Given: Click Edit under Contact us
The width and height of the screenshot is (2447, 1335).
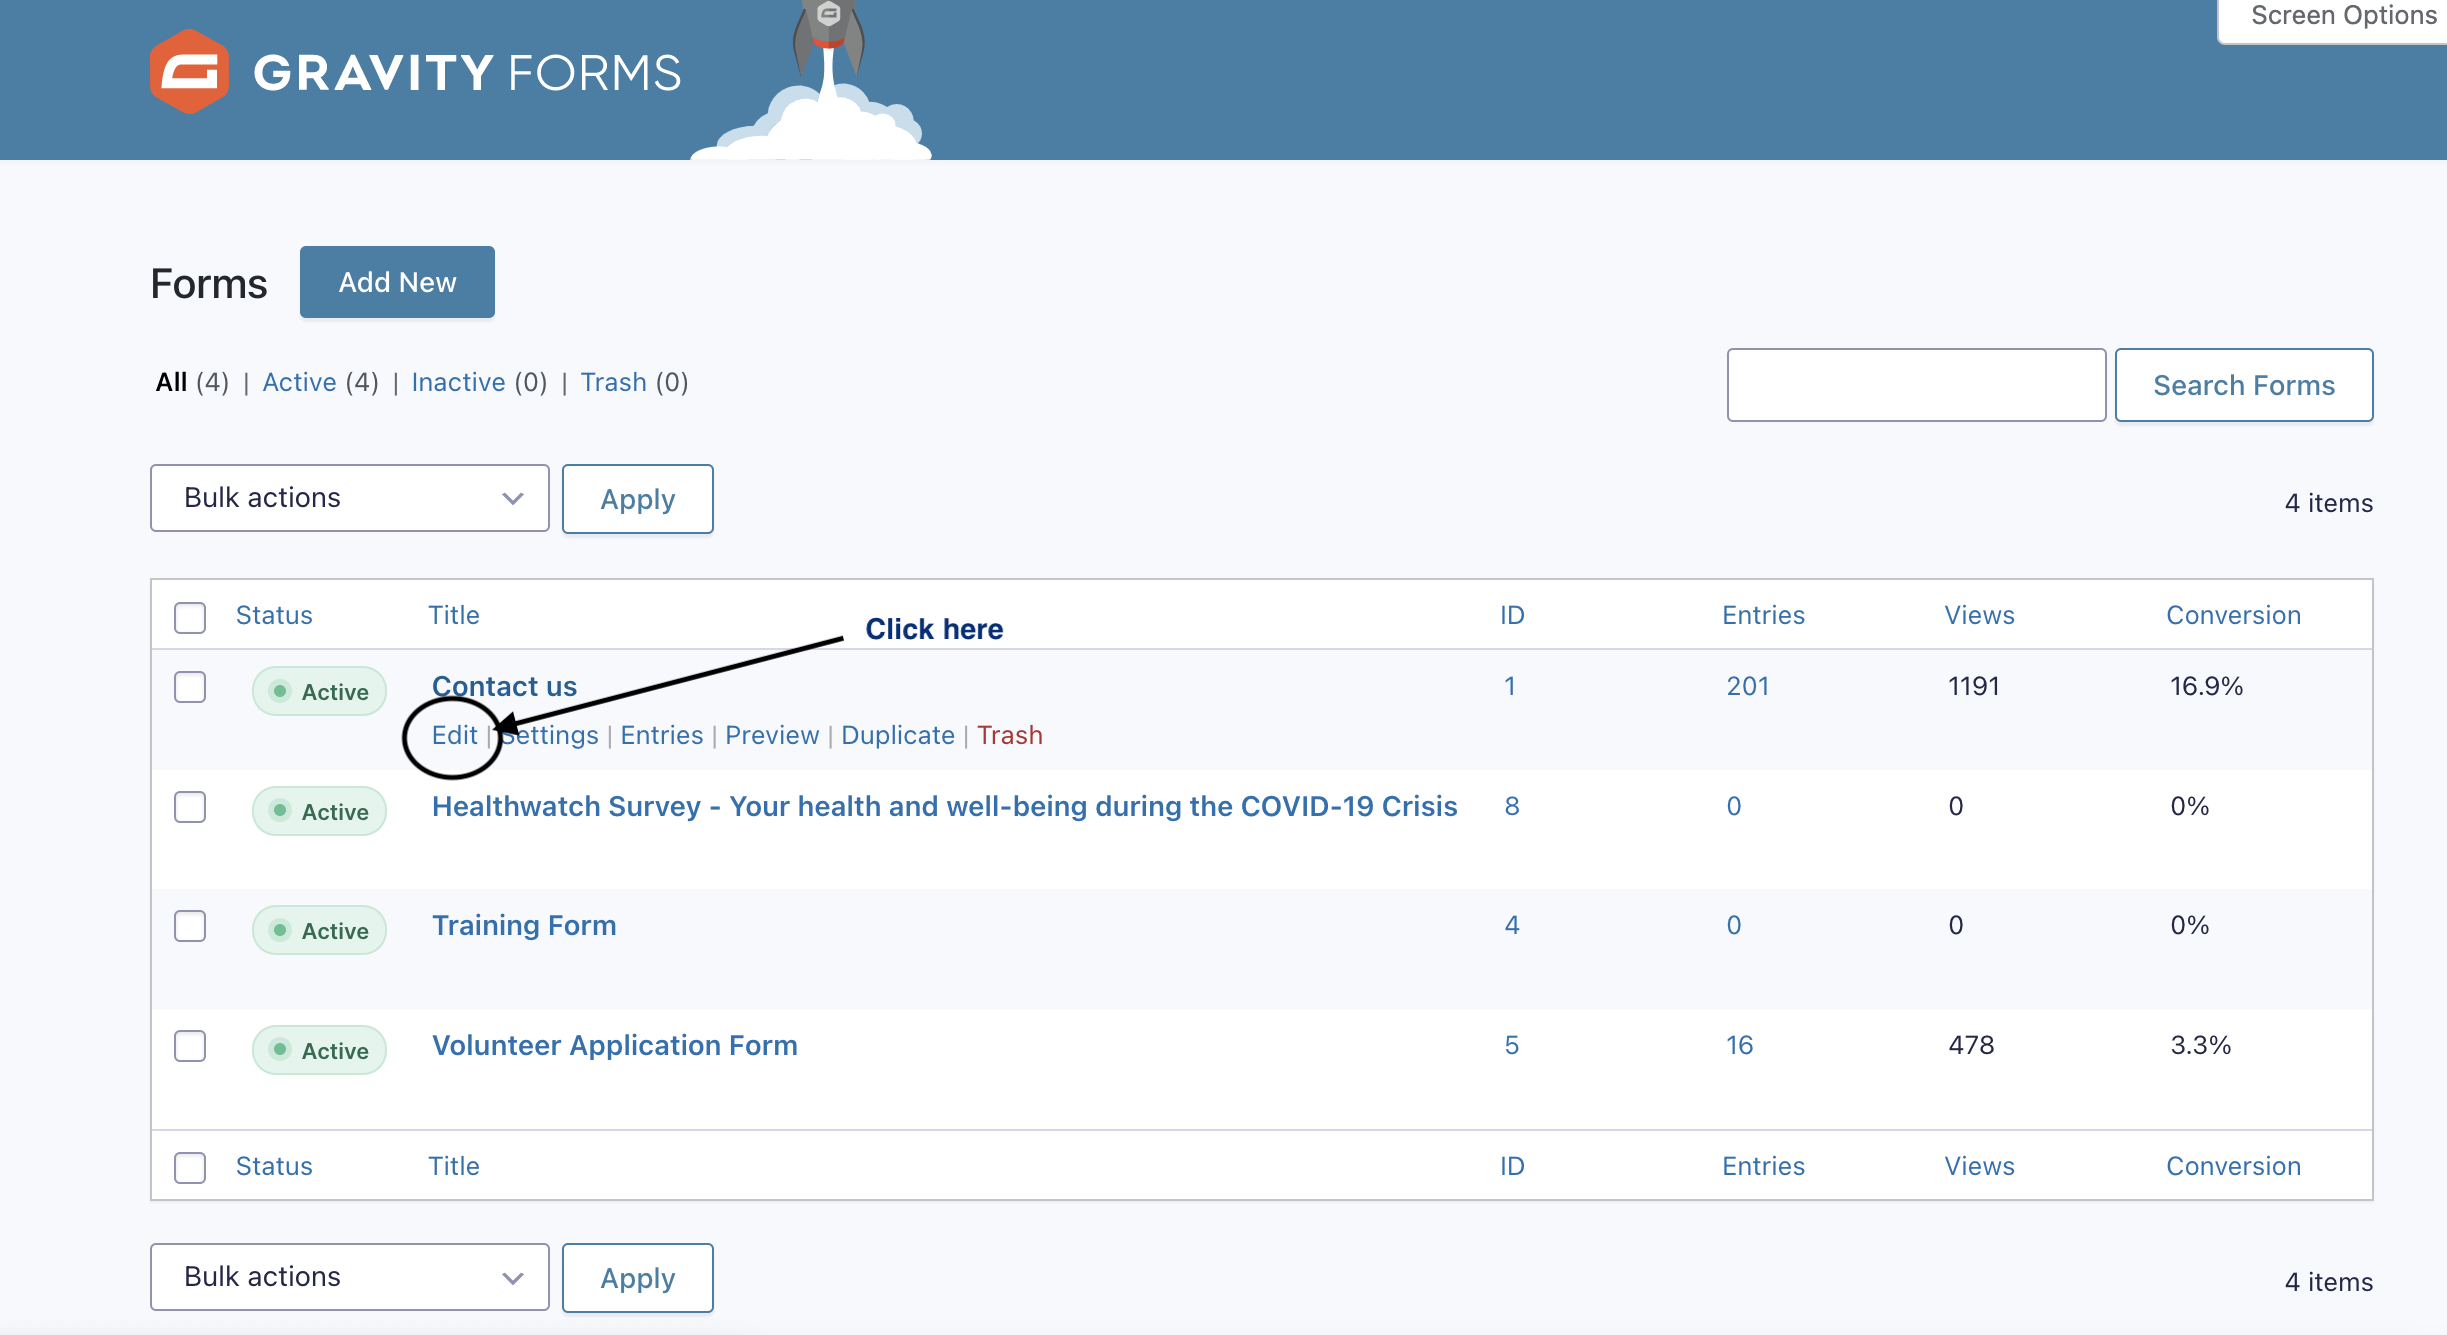Looking at the screenshot, I should tap(454, 735).
